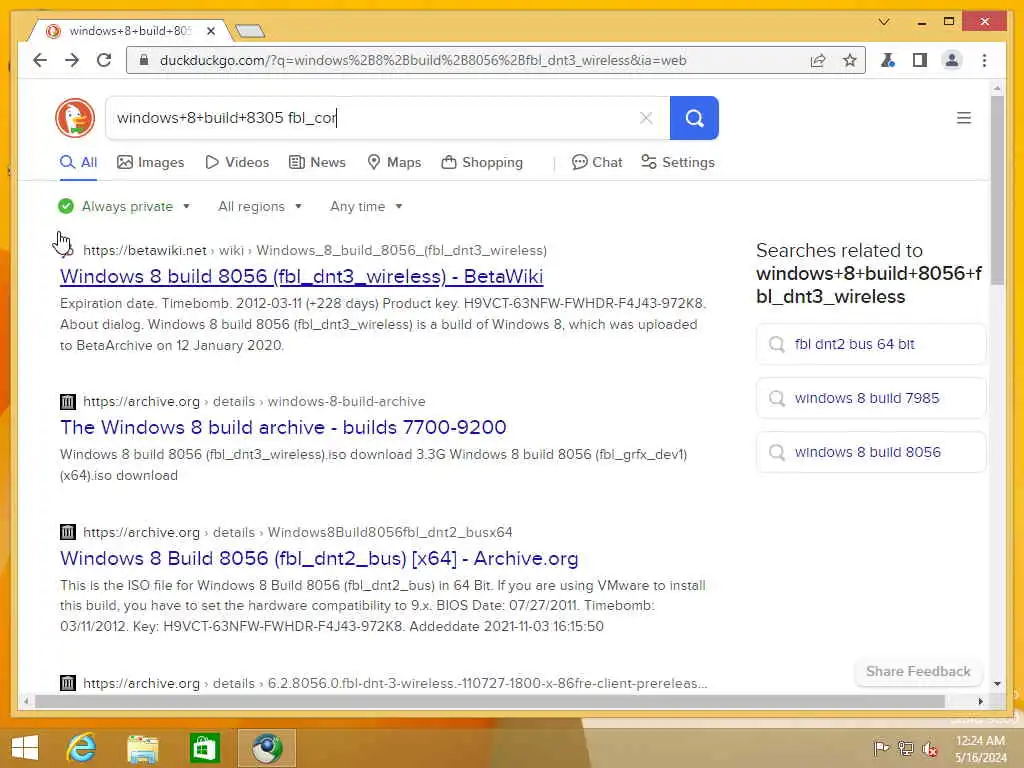Clear the search box with the X
Viewport: 1024px width, 768px height.
(646, 118)
